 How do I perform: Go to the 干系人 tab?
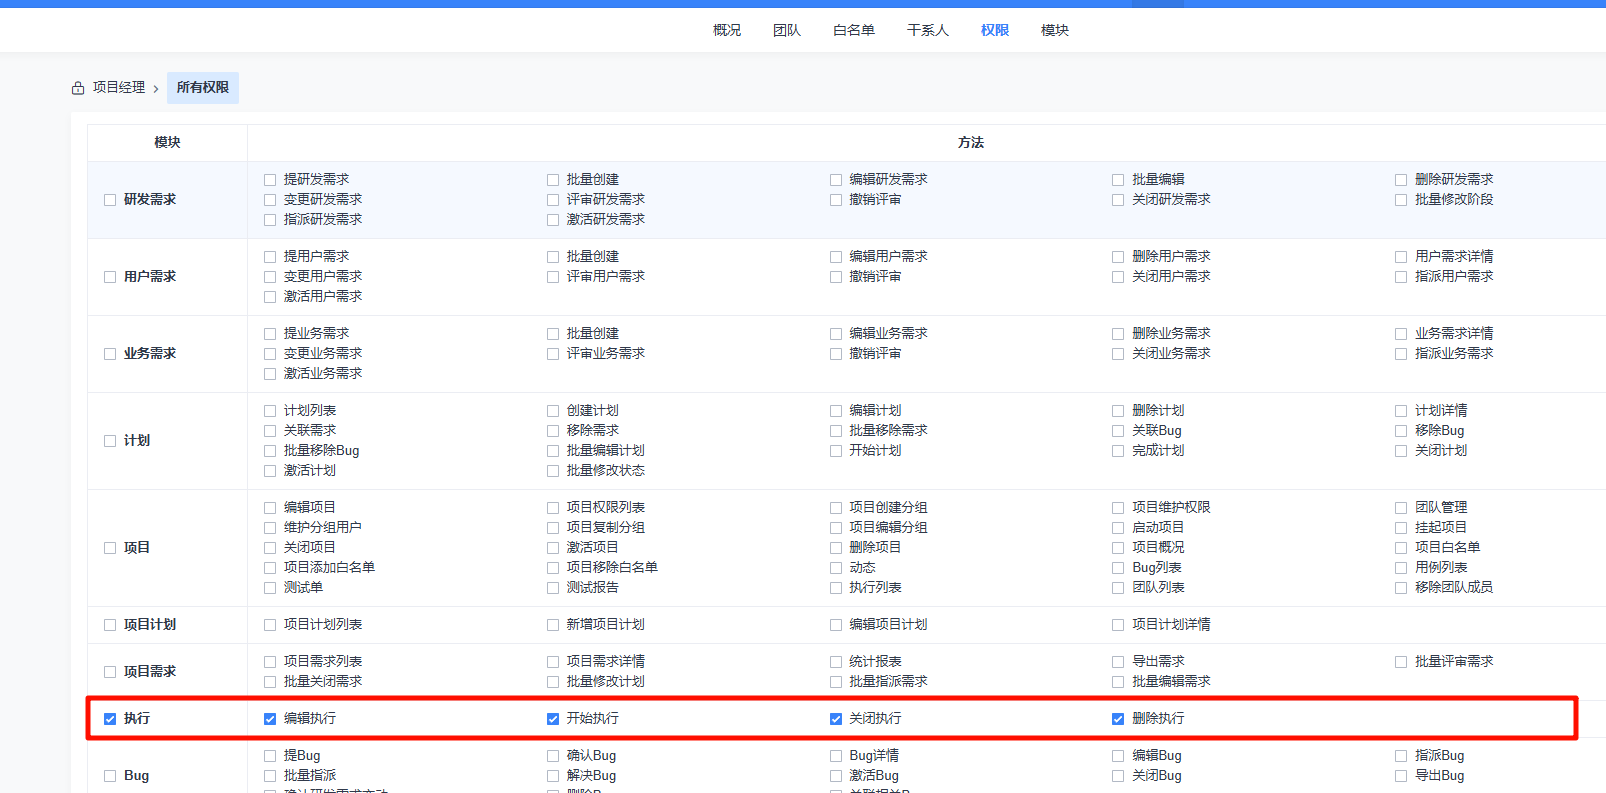tap(927, 30)
